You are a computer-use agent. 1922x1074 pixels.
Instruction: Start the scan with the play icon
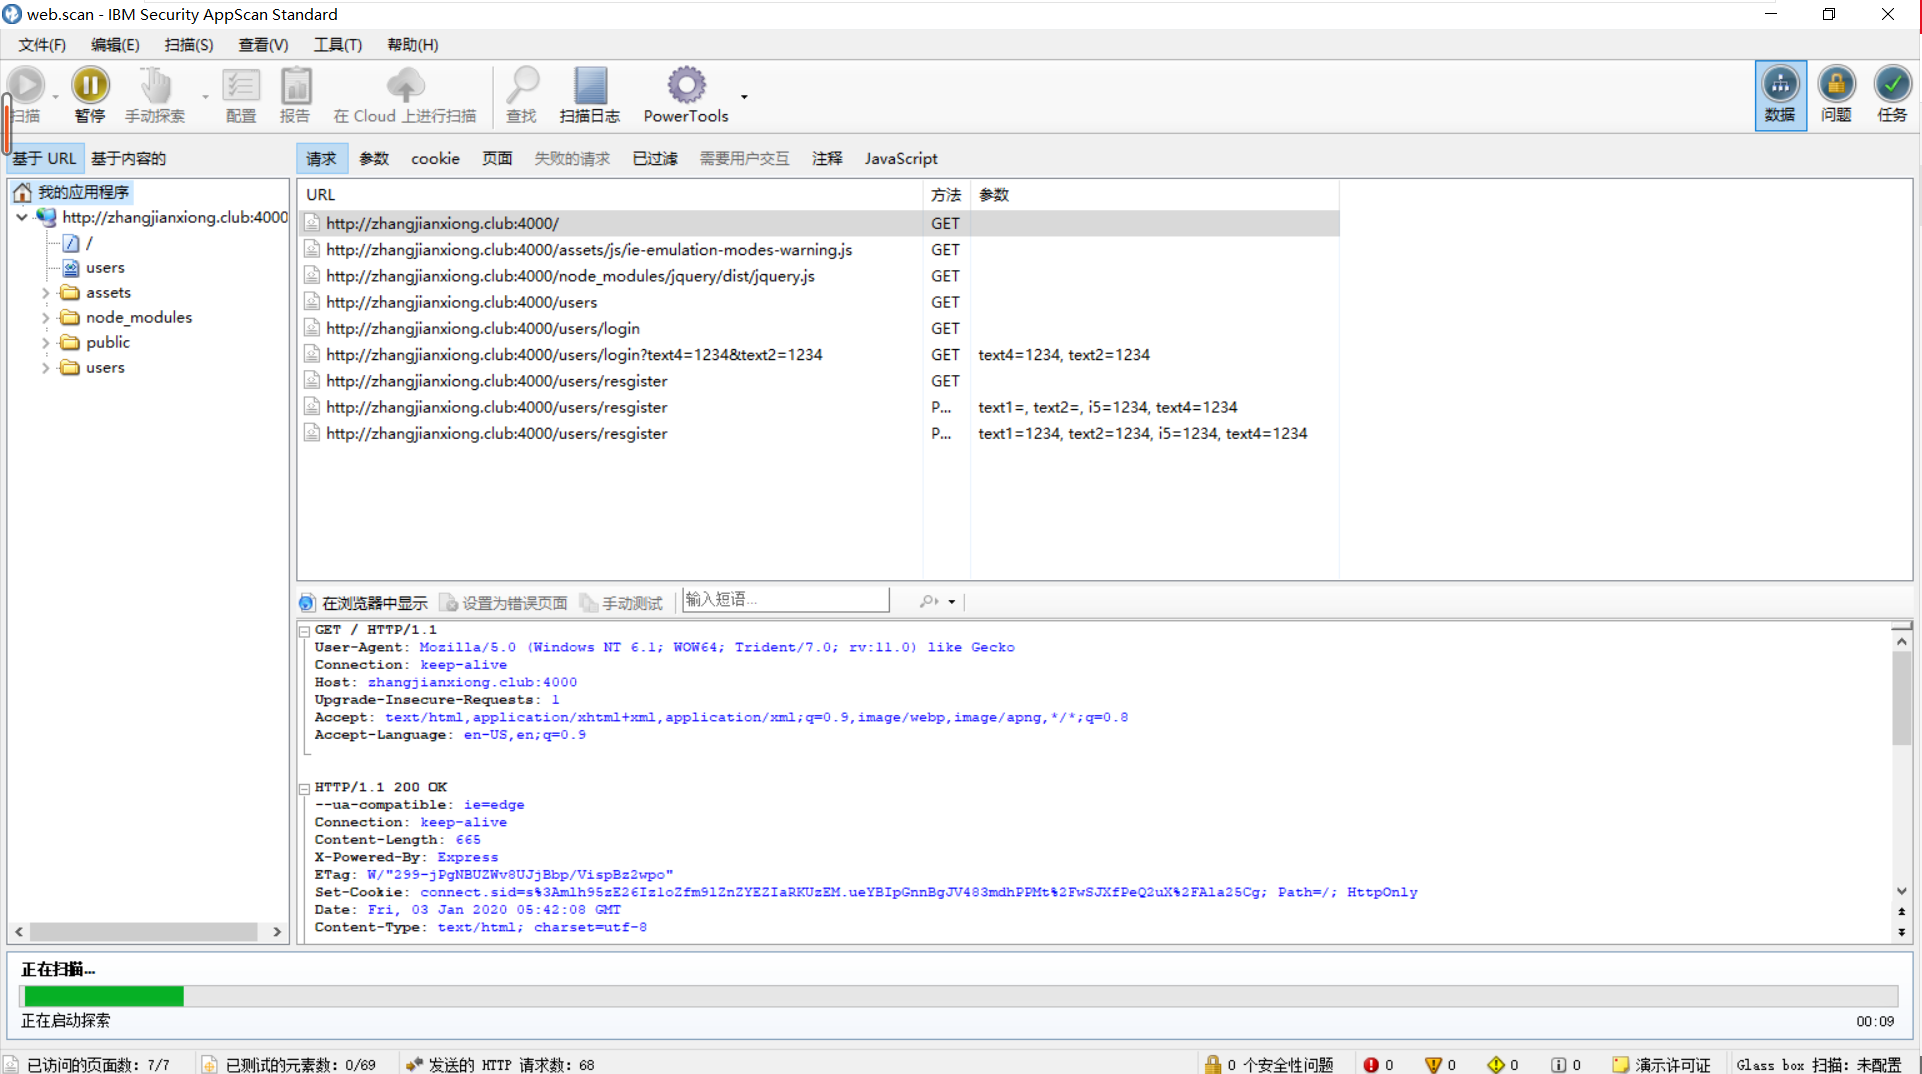coord(26,86)
